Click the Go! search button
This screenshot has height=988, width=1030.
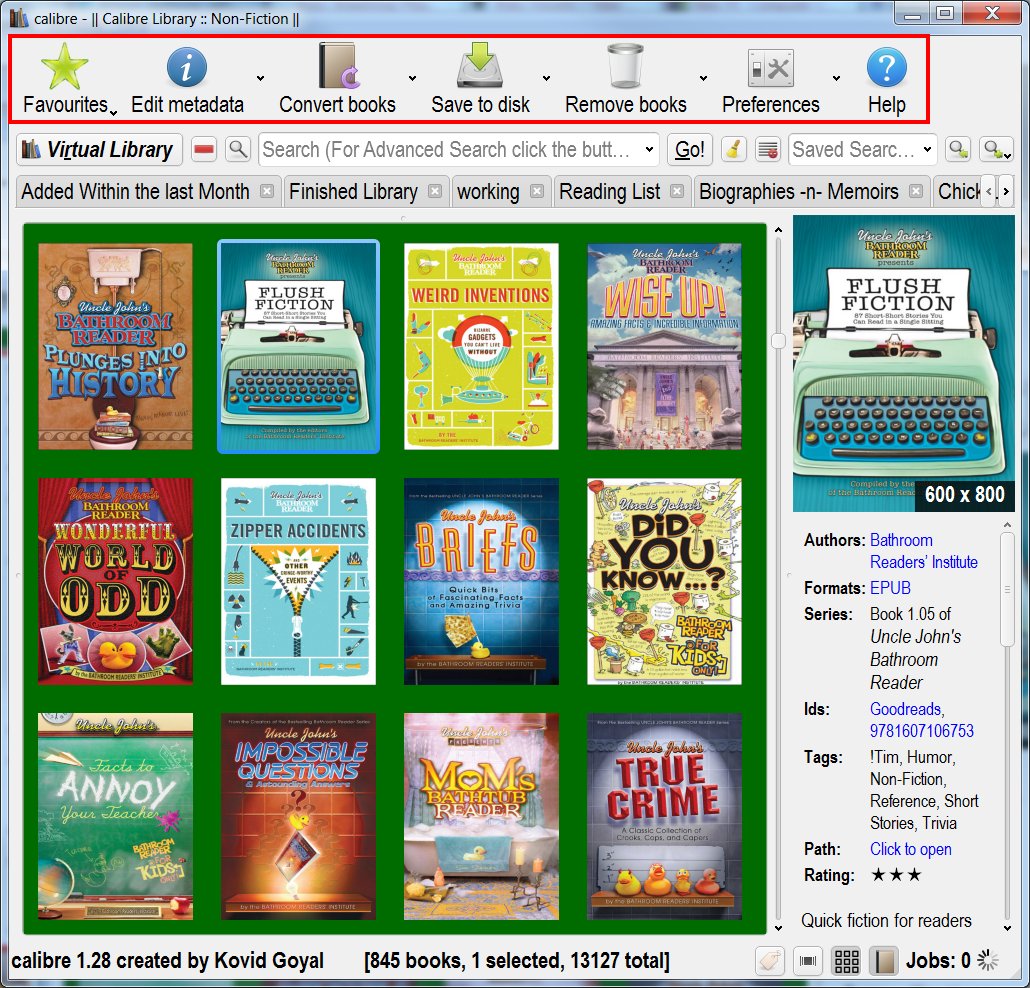point(690,150)
